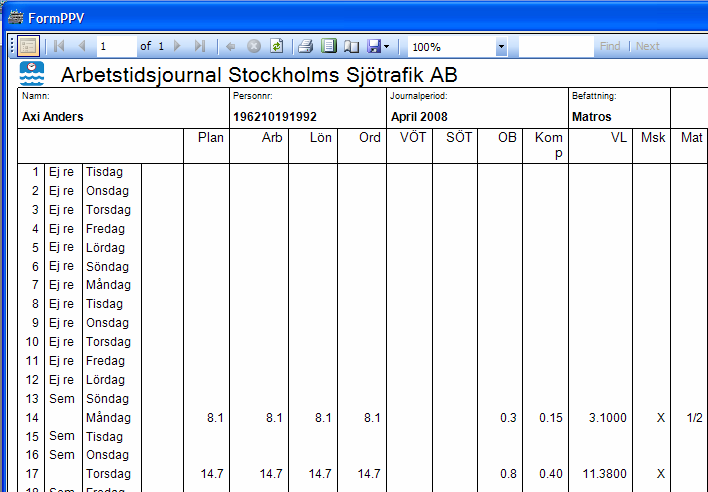
Task: Switch to print layout view
Action: pyautogui.click(x=329, y=46)
